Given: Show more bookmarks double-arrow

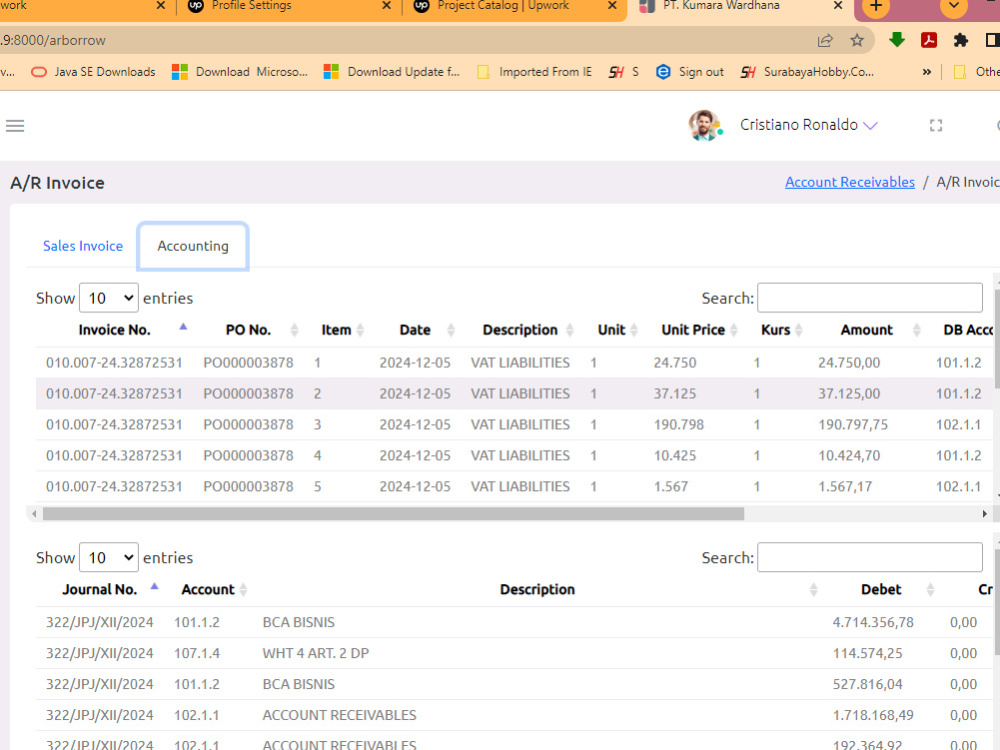Looking at the screenshot, I should [x=927, y=72].
